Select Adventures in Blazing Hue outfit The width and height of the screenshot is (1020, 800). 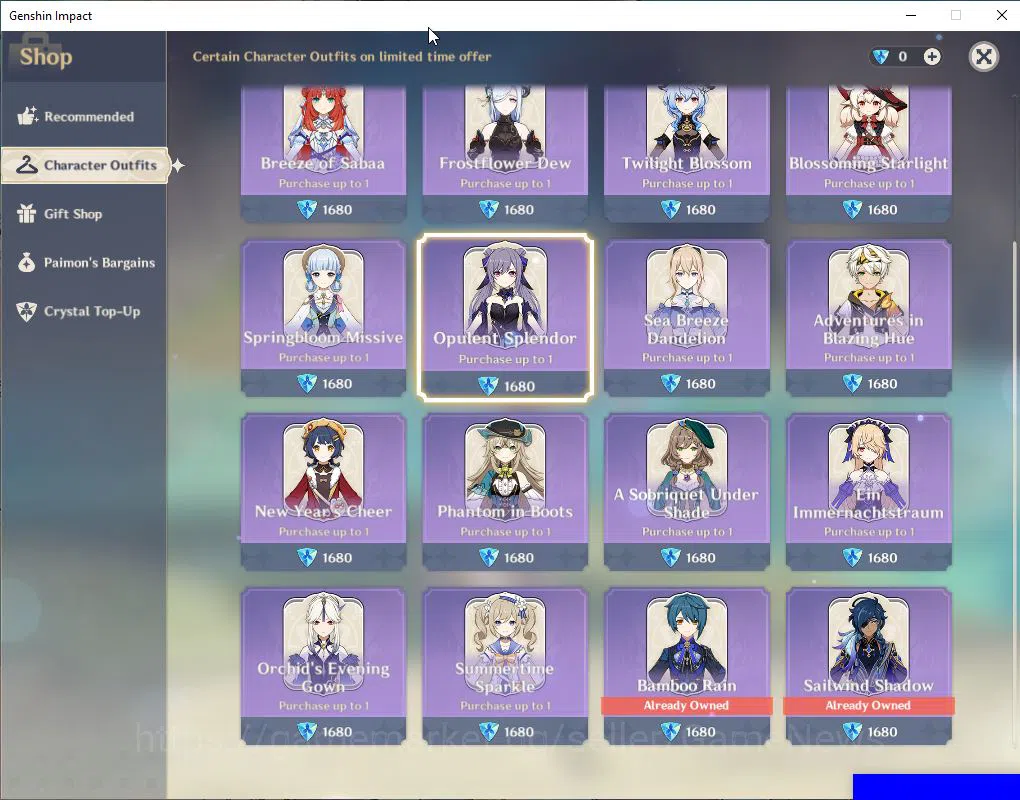click(869, 317)
